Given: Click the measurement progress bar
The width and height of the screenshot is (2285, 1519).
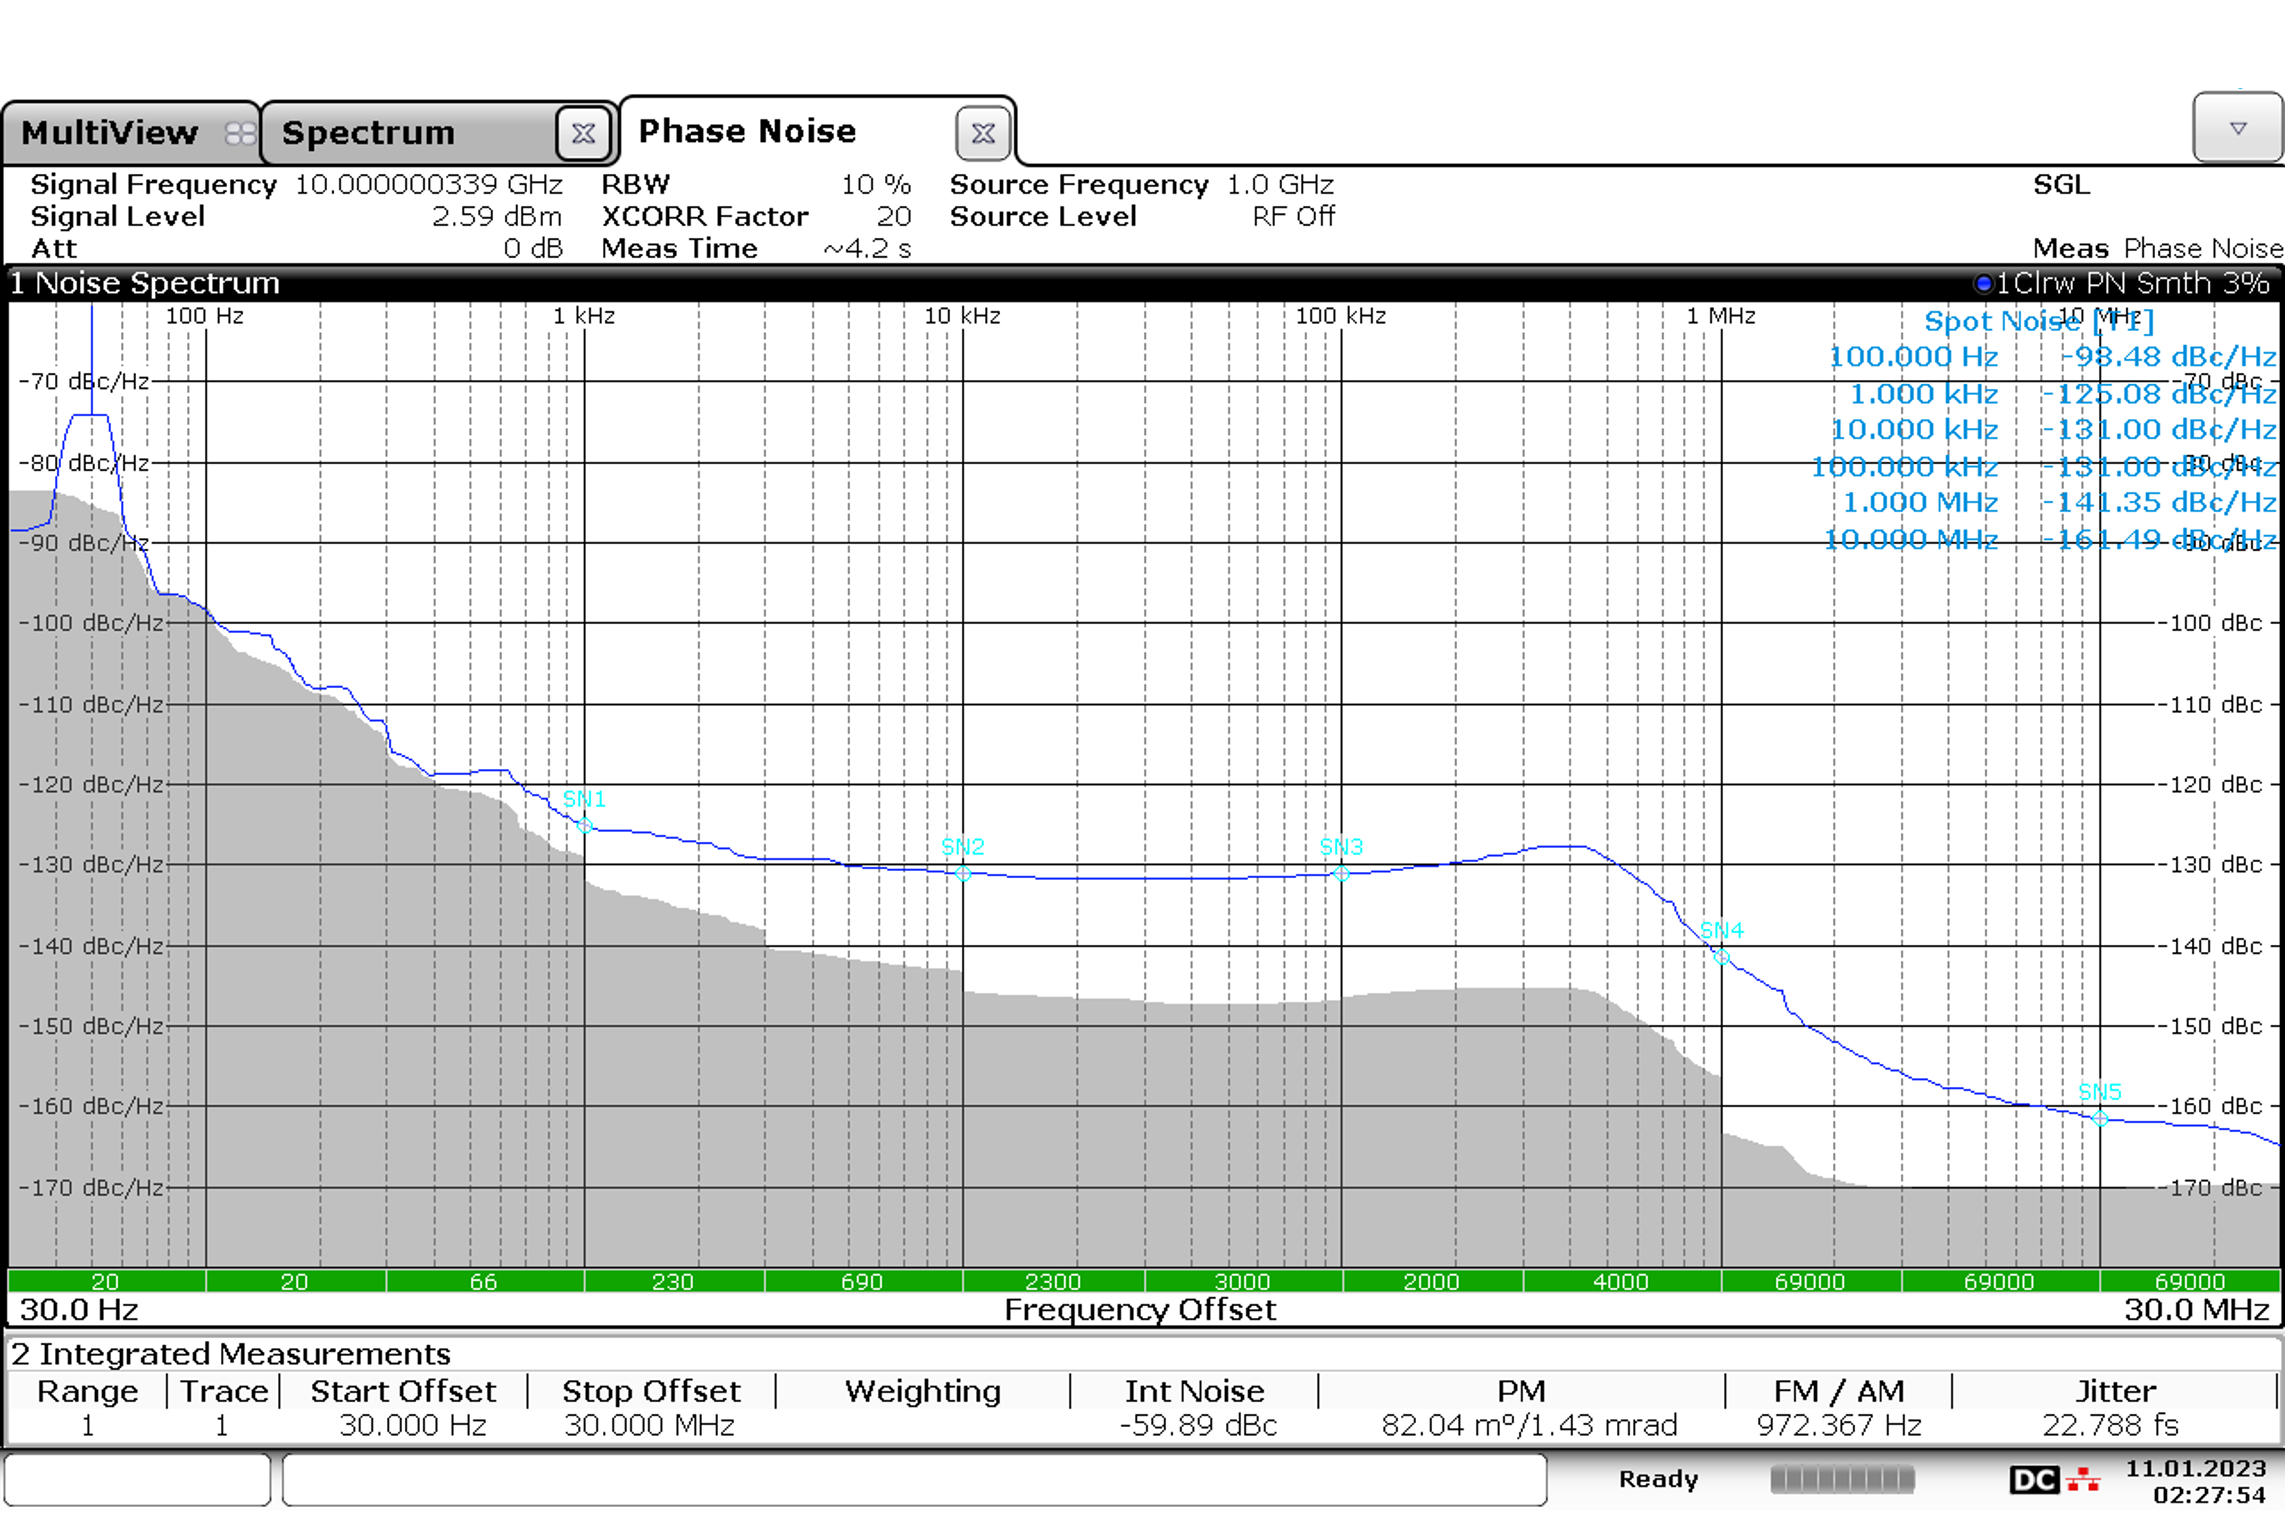Looking at the screenshot, I should point(1842,1479).
